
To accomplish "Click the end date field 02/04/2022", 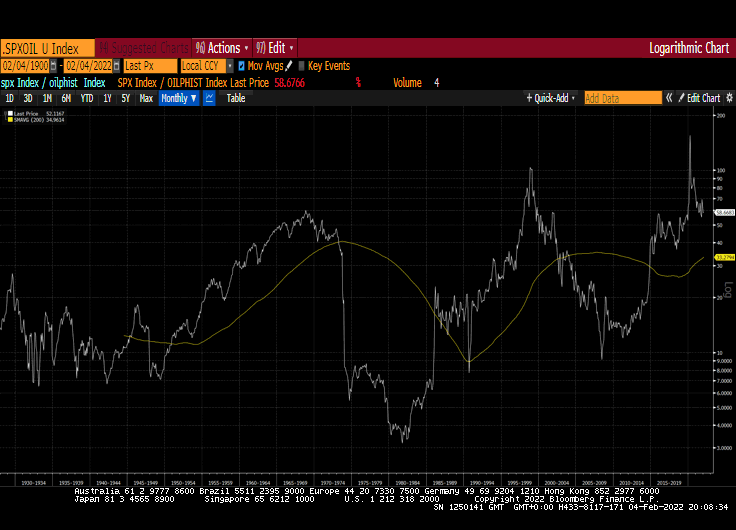I will [x=88, y=66].
